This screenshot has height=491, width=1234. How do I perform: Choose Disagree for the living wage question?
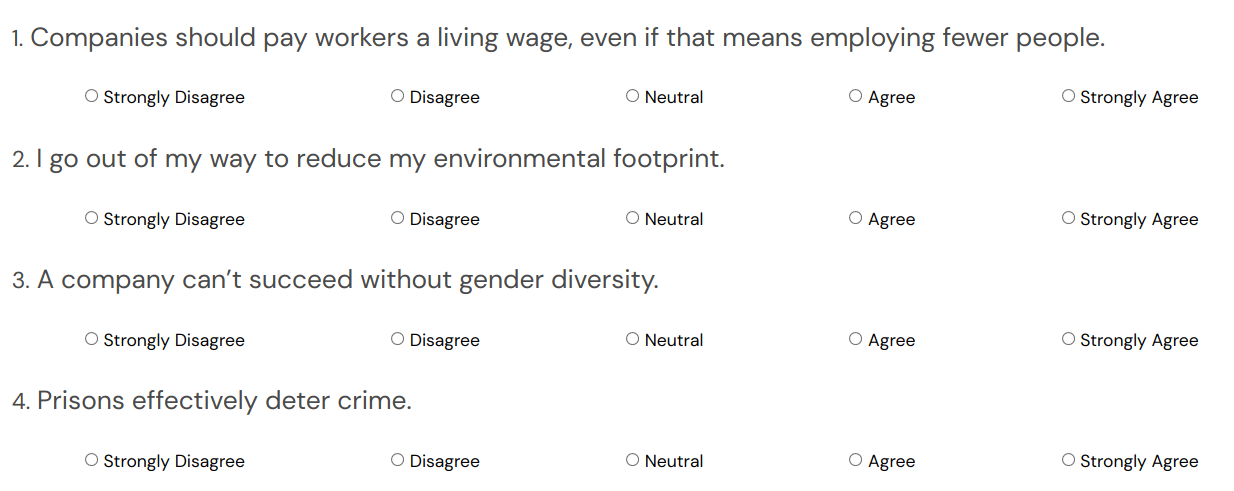(398, 96)
